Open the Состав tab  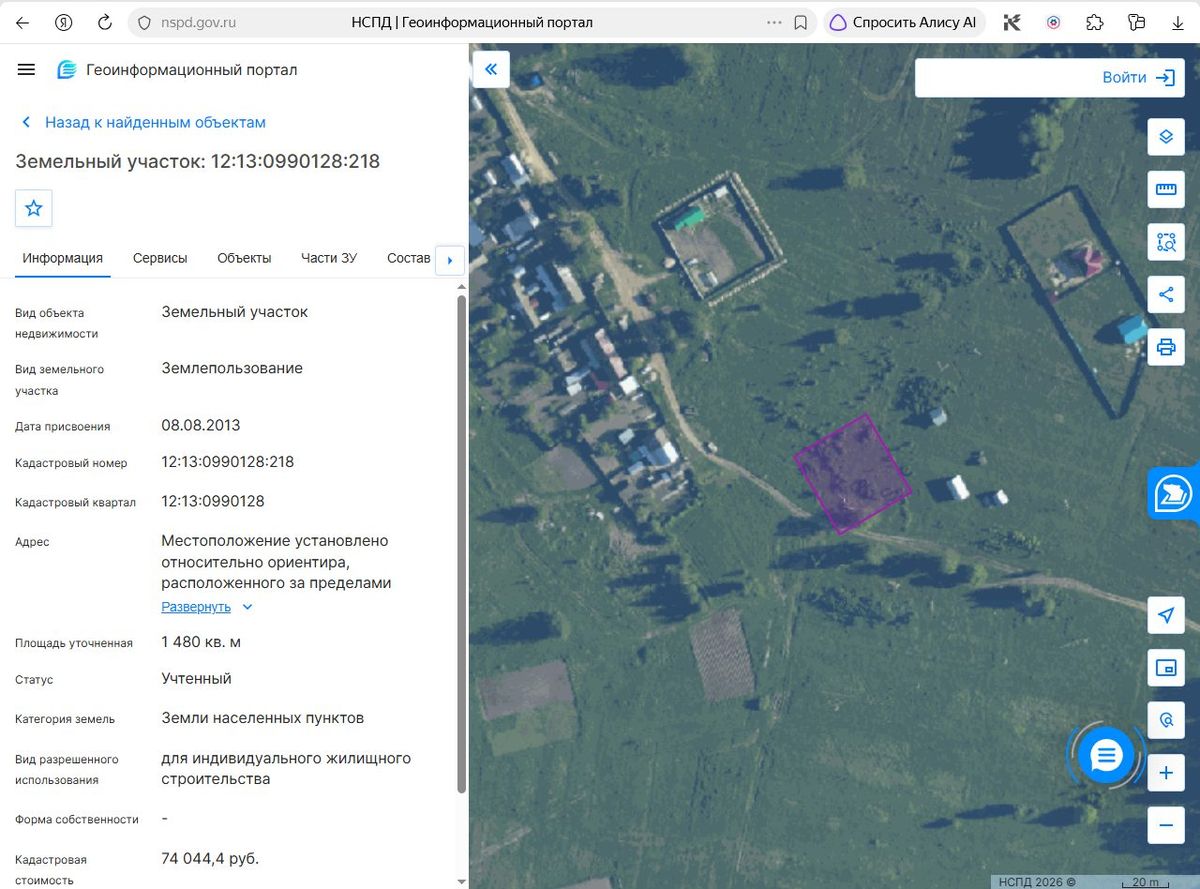pos(409,258)
